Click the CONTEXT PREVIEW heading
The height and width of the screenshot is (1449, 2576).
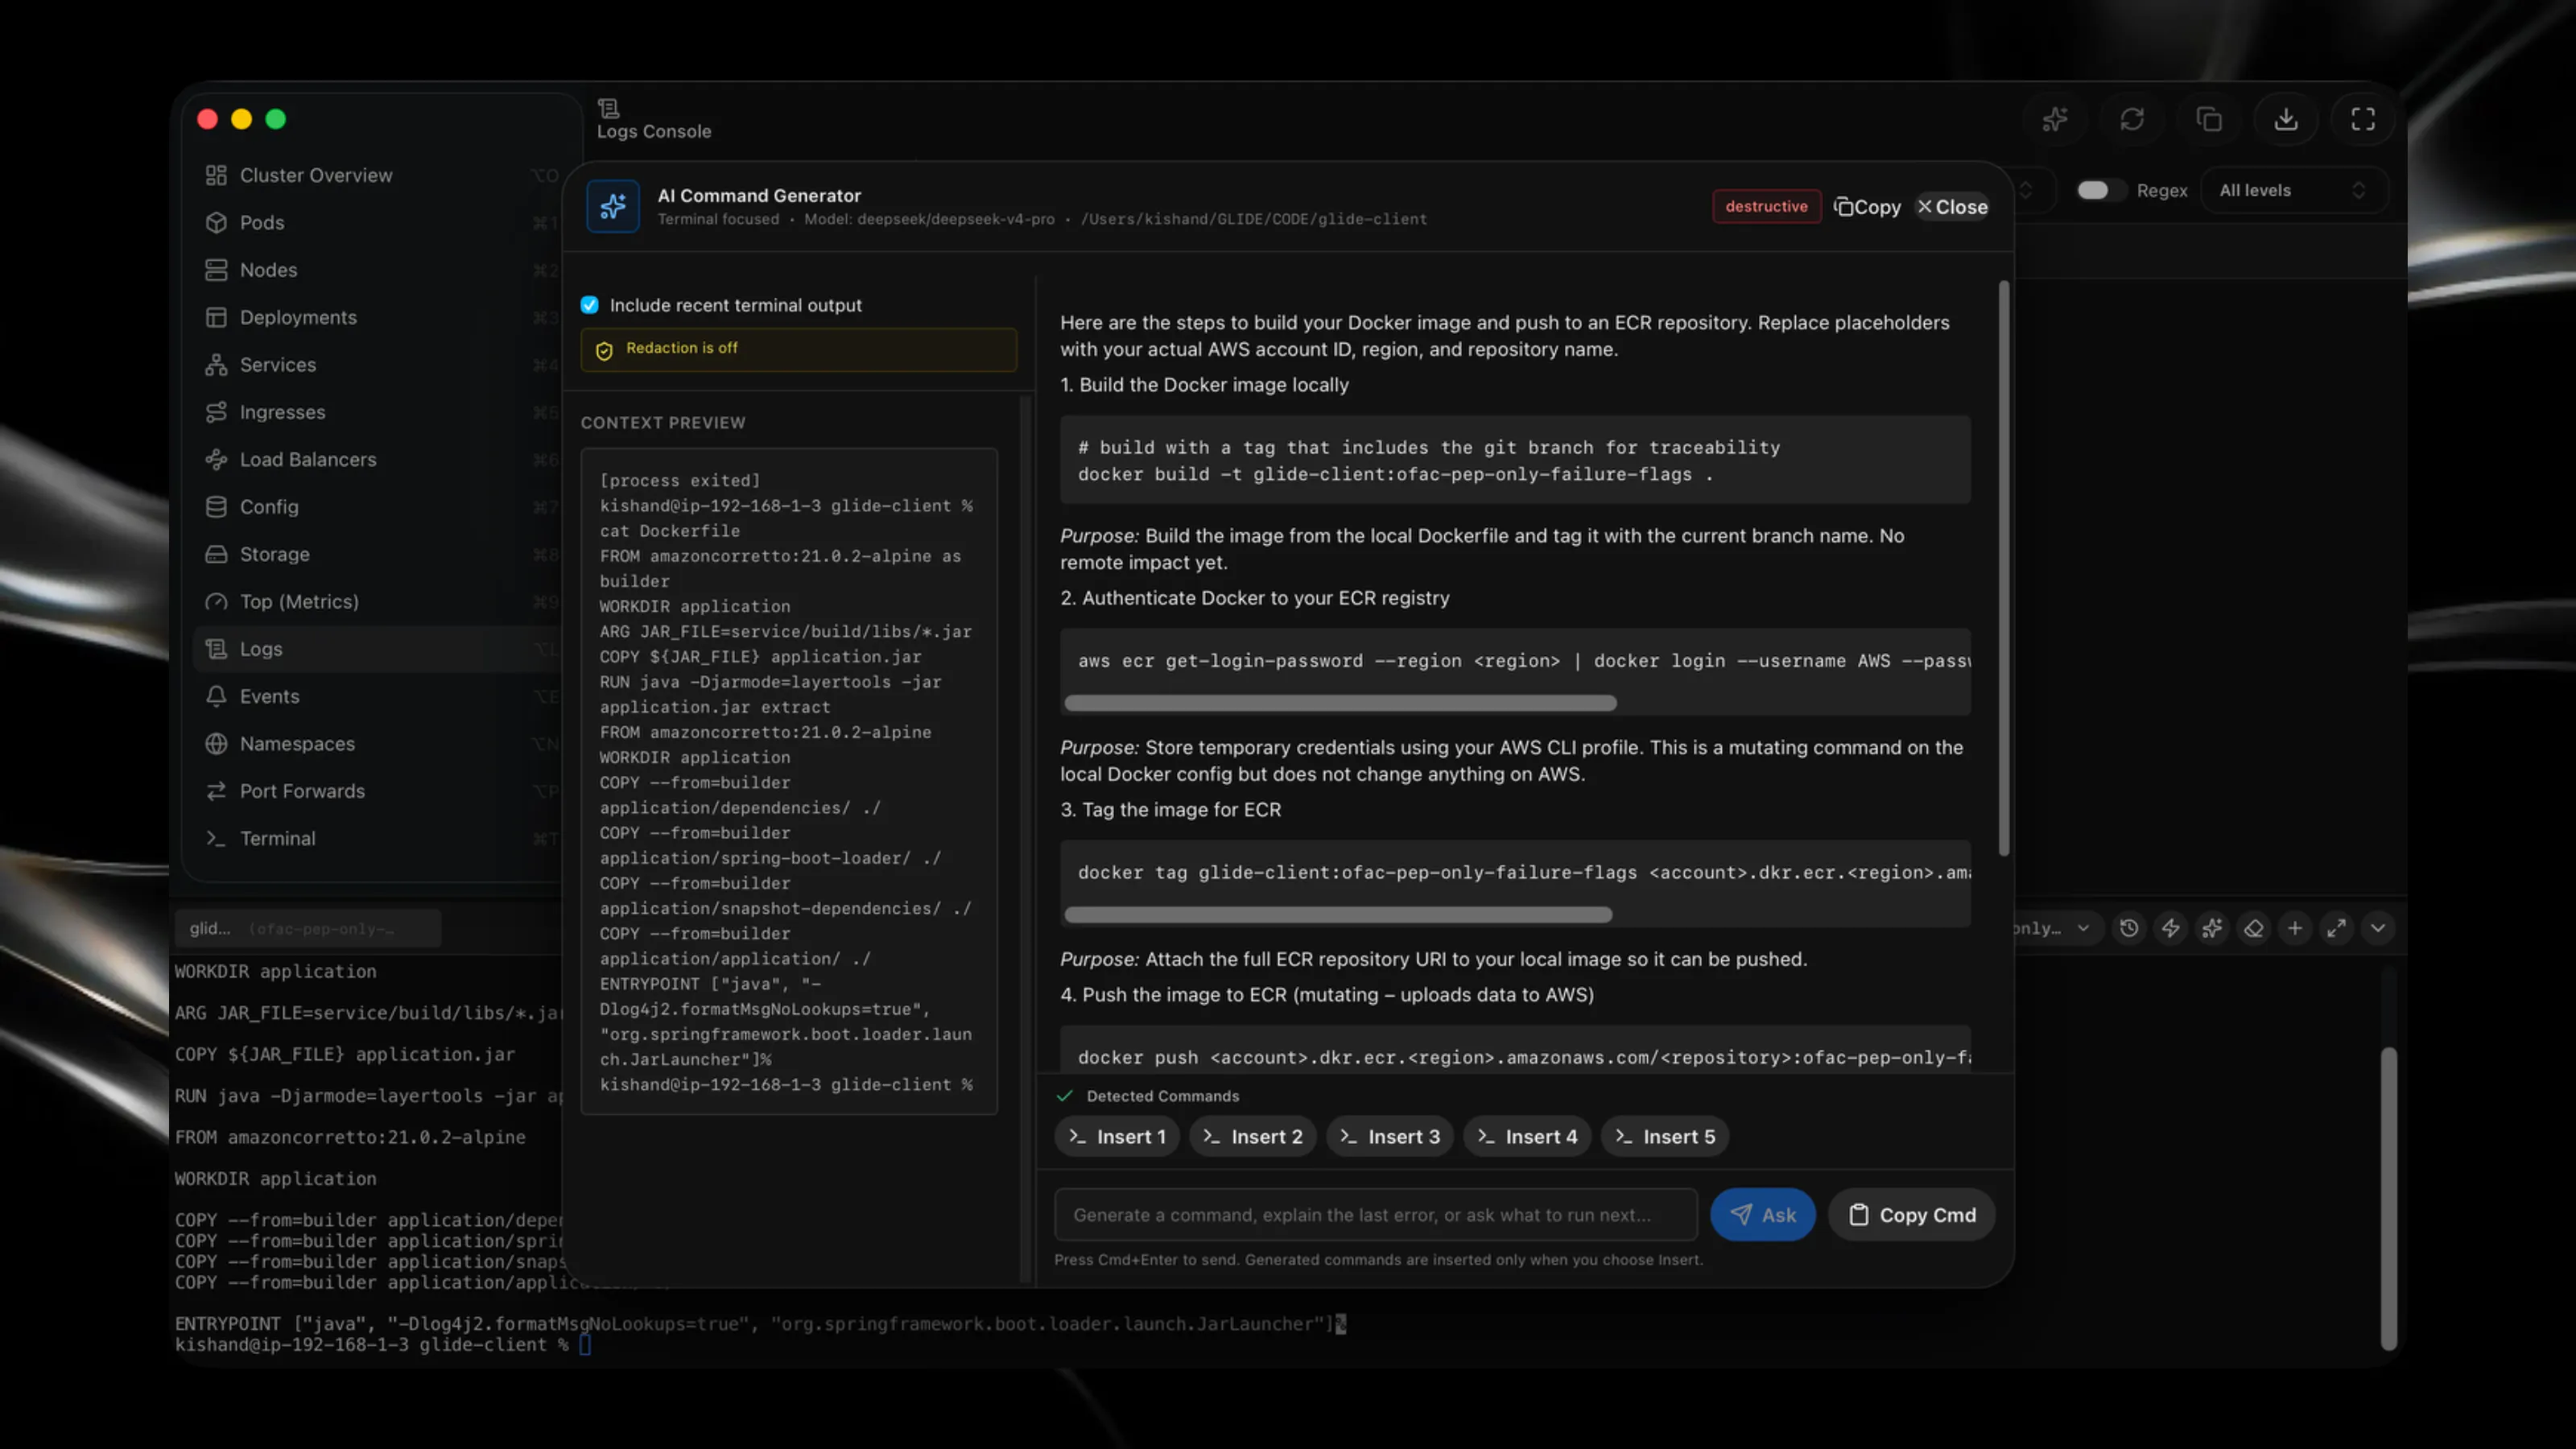click(663, 423)
